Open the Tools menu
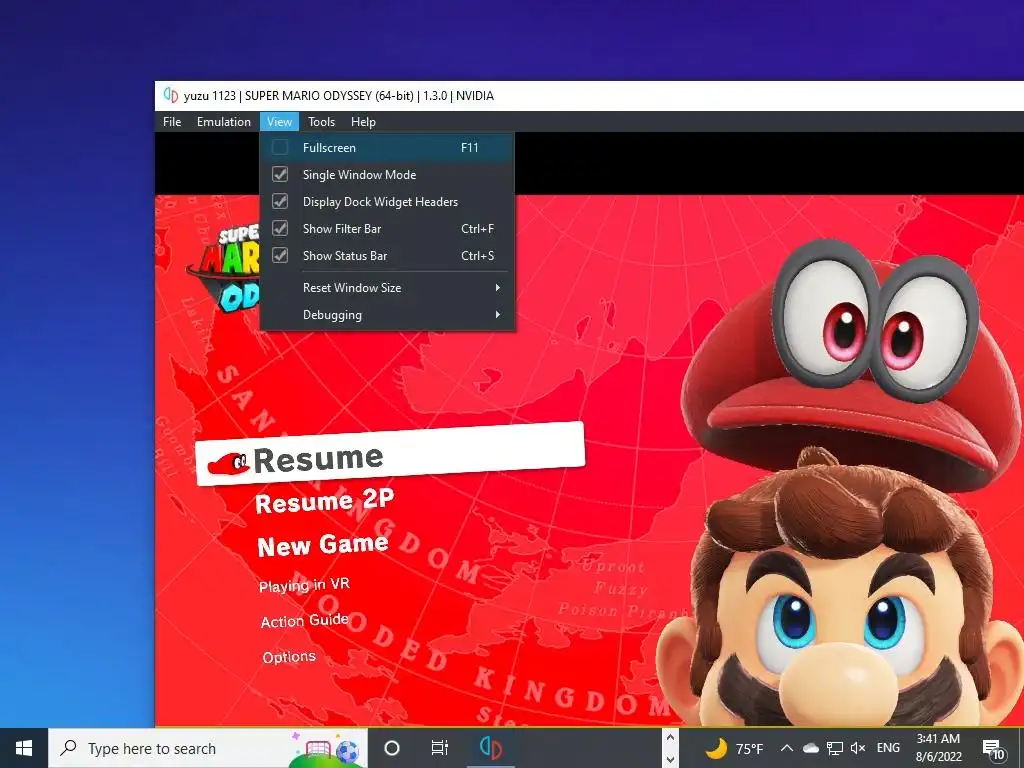1024x768 pixels. [321, 122]
